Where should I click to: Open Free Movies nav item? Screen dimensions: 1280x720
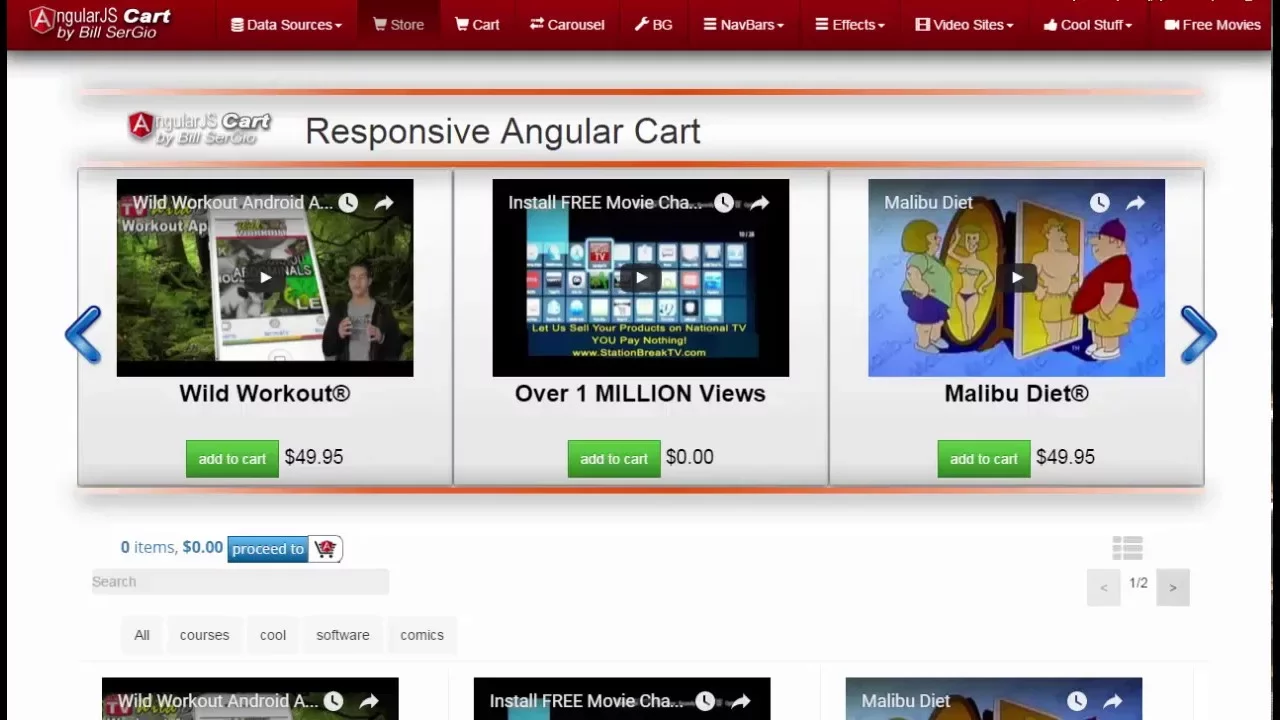(1212, 24)
